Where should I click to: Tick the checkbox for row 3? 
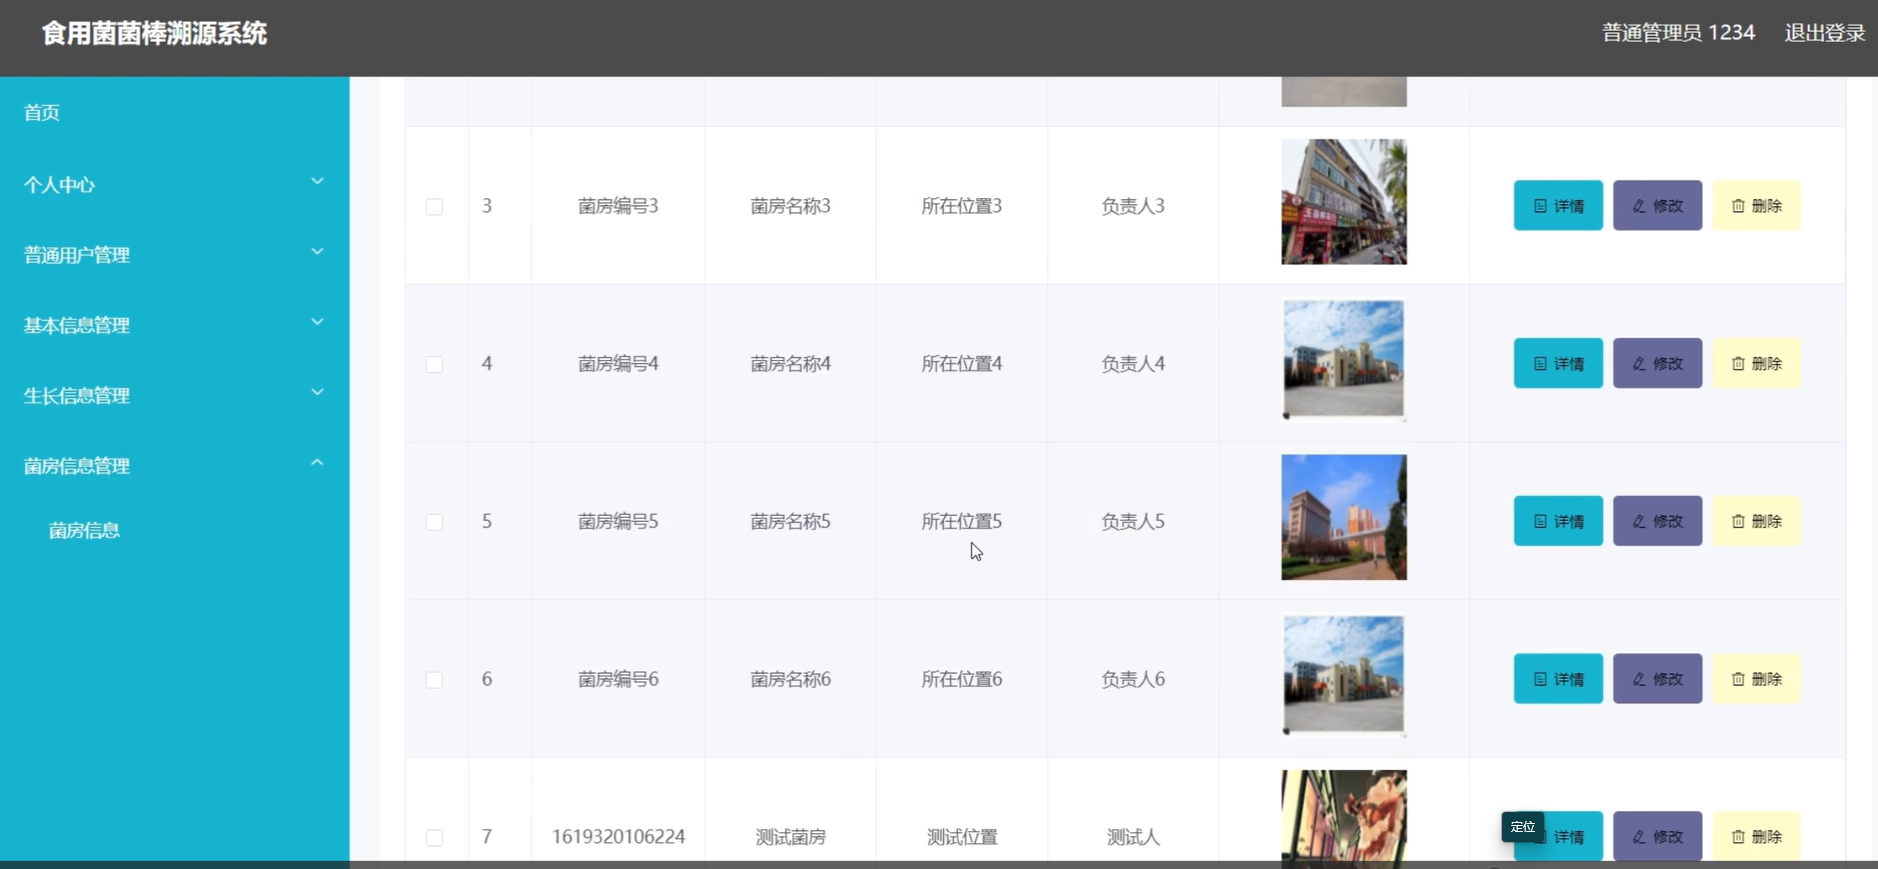(x=434, y=206)
